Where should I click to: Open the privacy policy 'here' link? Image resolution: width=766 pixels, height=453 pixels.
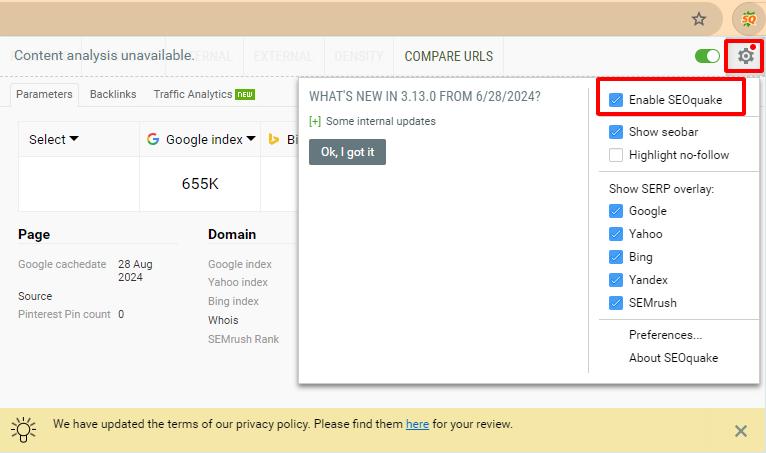point(417,424)
